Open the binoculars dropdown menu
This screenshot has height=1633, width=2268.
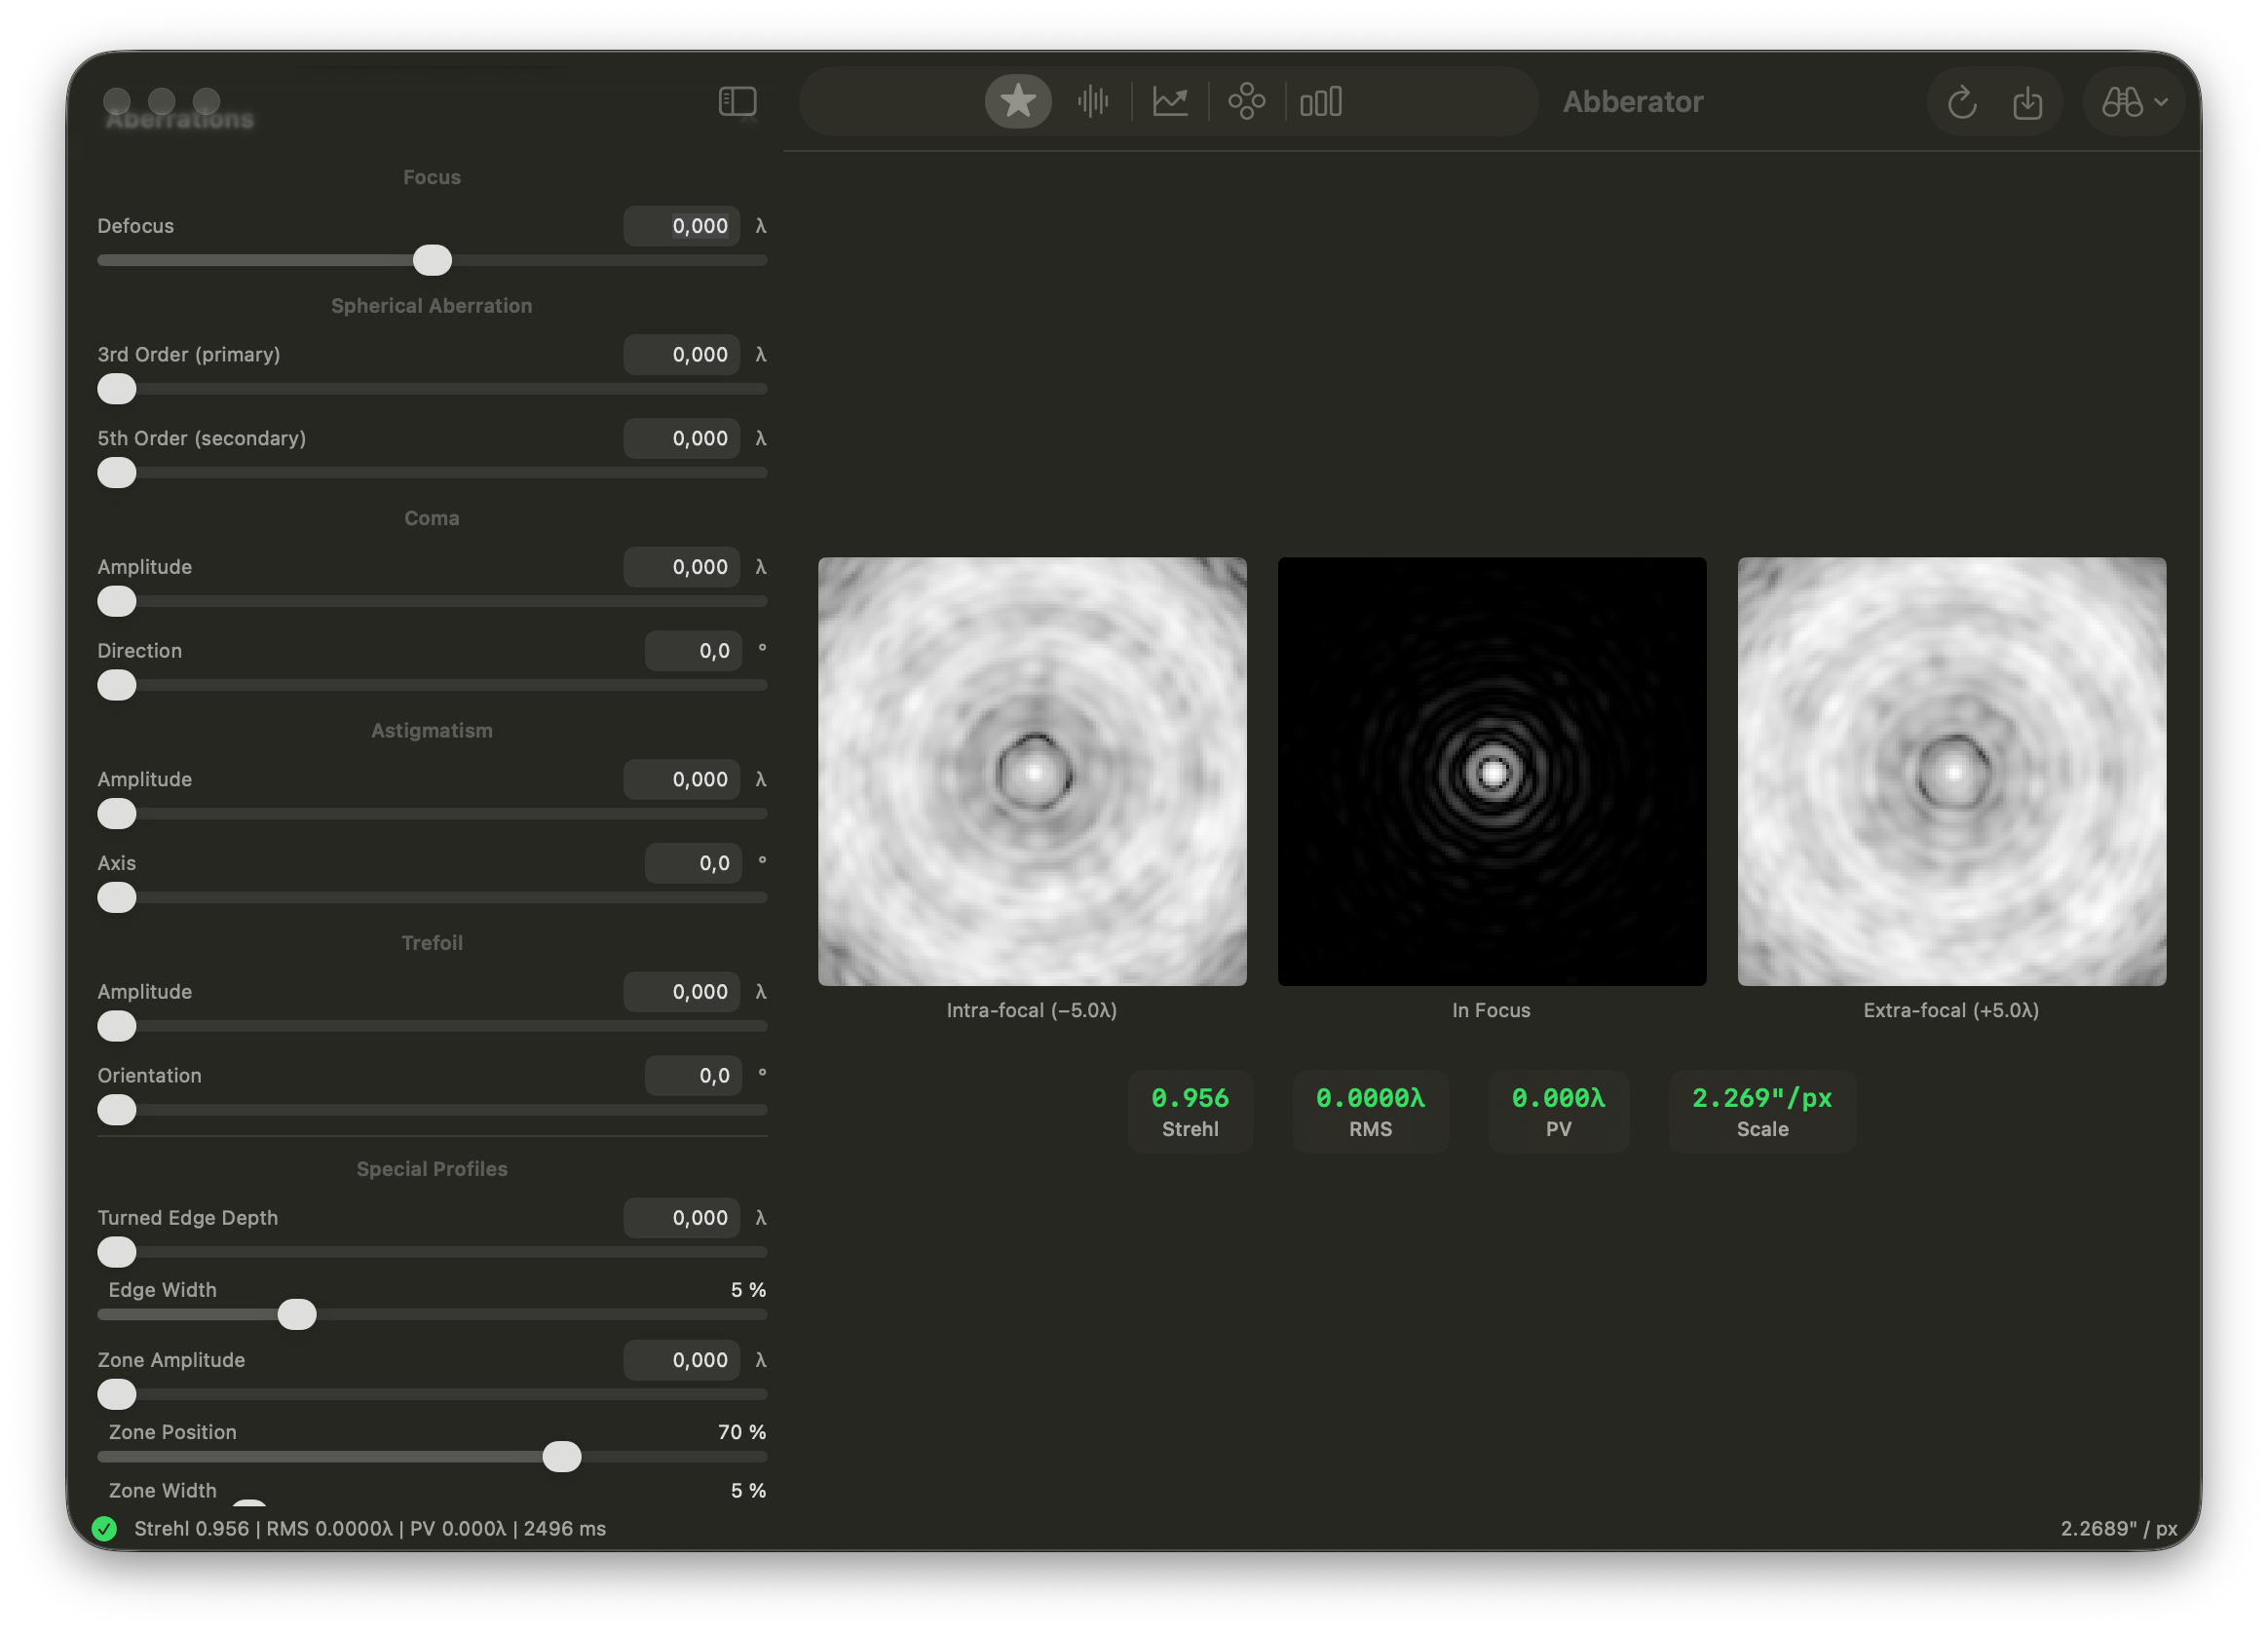click(x=2133, y=102)
